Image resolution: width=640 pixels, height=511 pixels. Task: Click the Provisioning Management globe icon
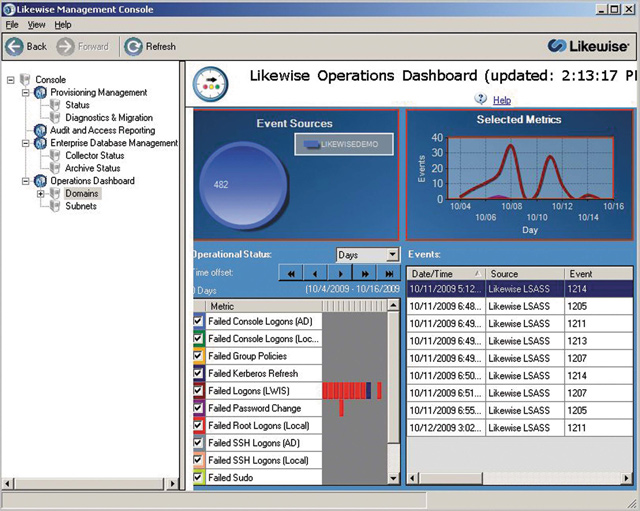tap(40, 93)
